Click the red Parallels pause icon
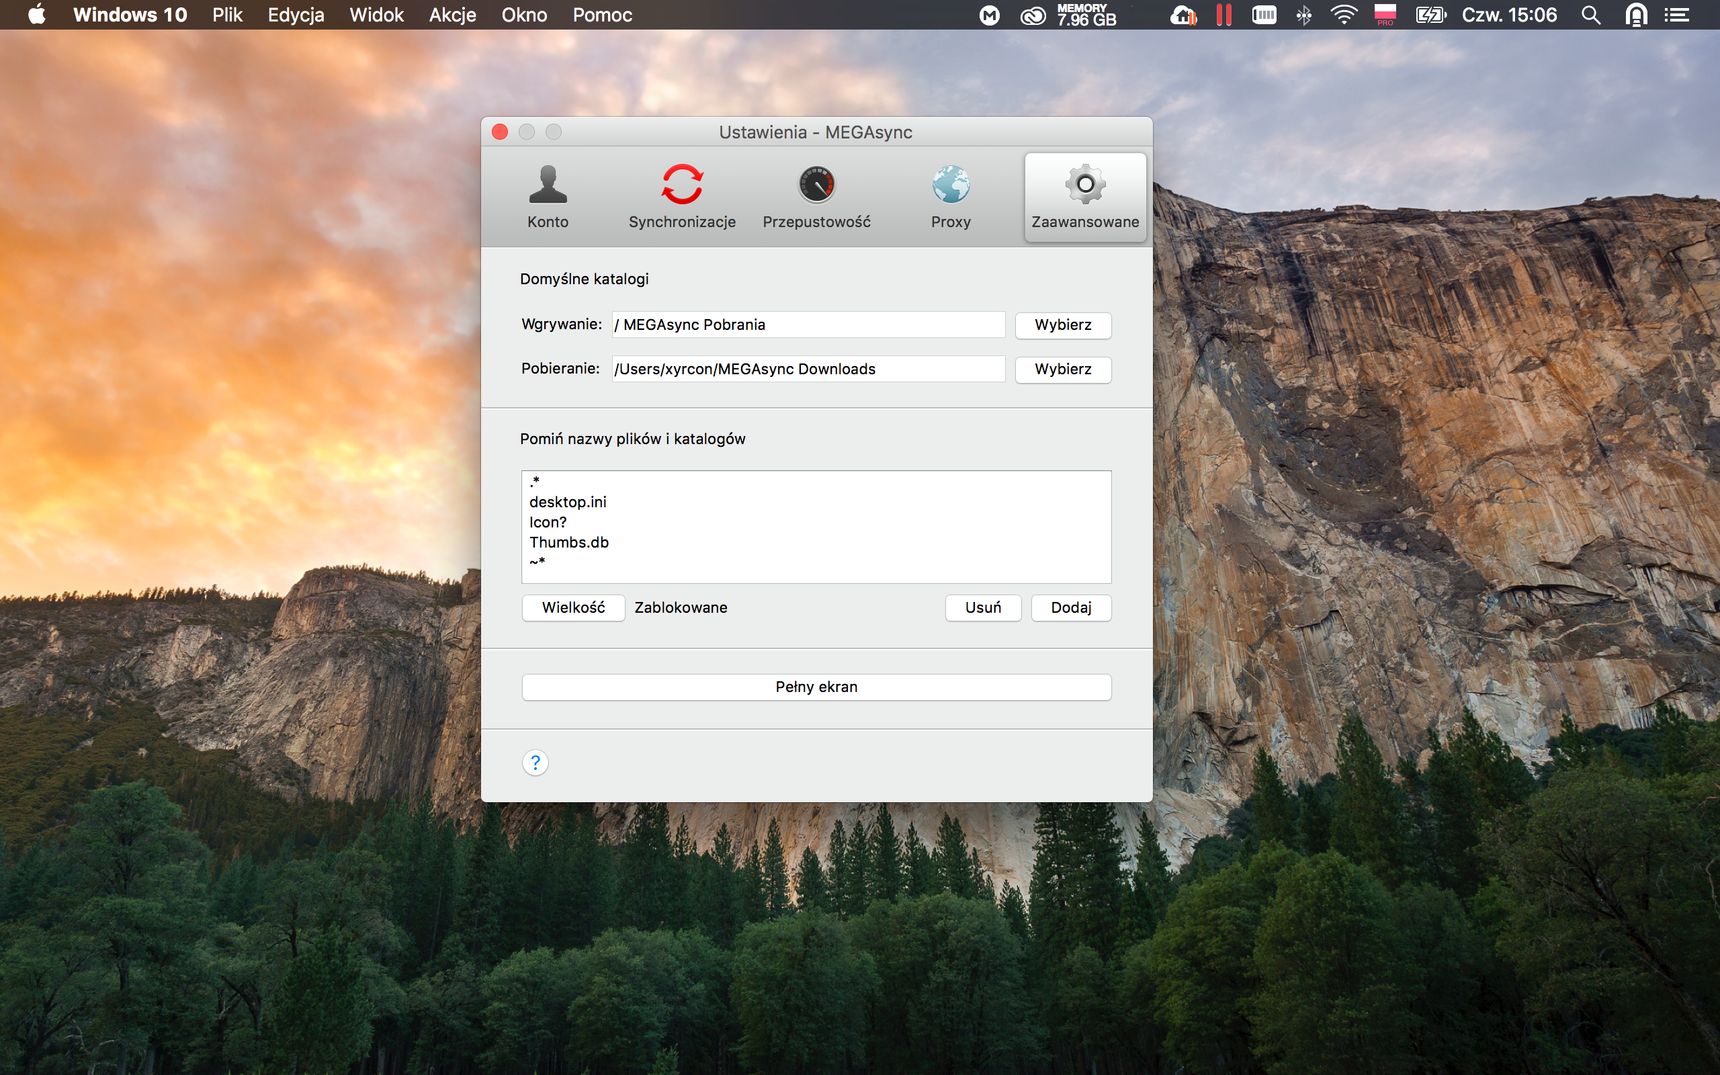Image resolution: width=1720 pixels, height=1075 pixels. coord(1224,15)
